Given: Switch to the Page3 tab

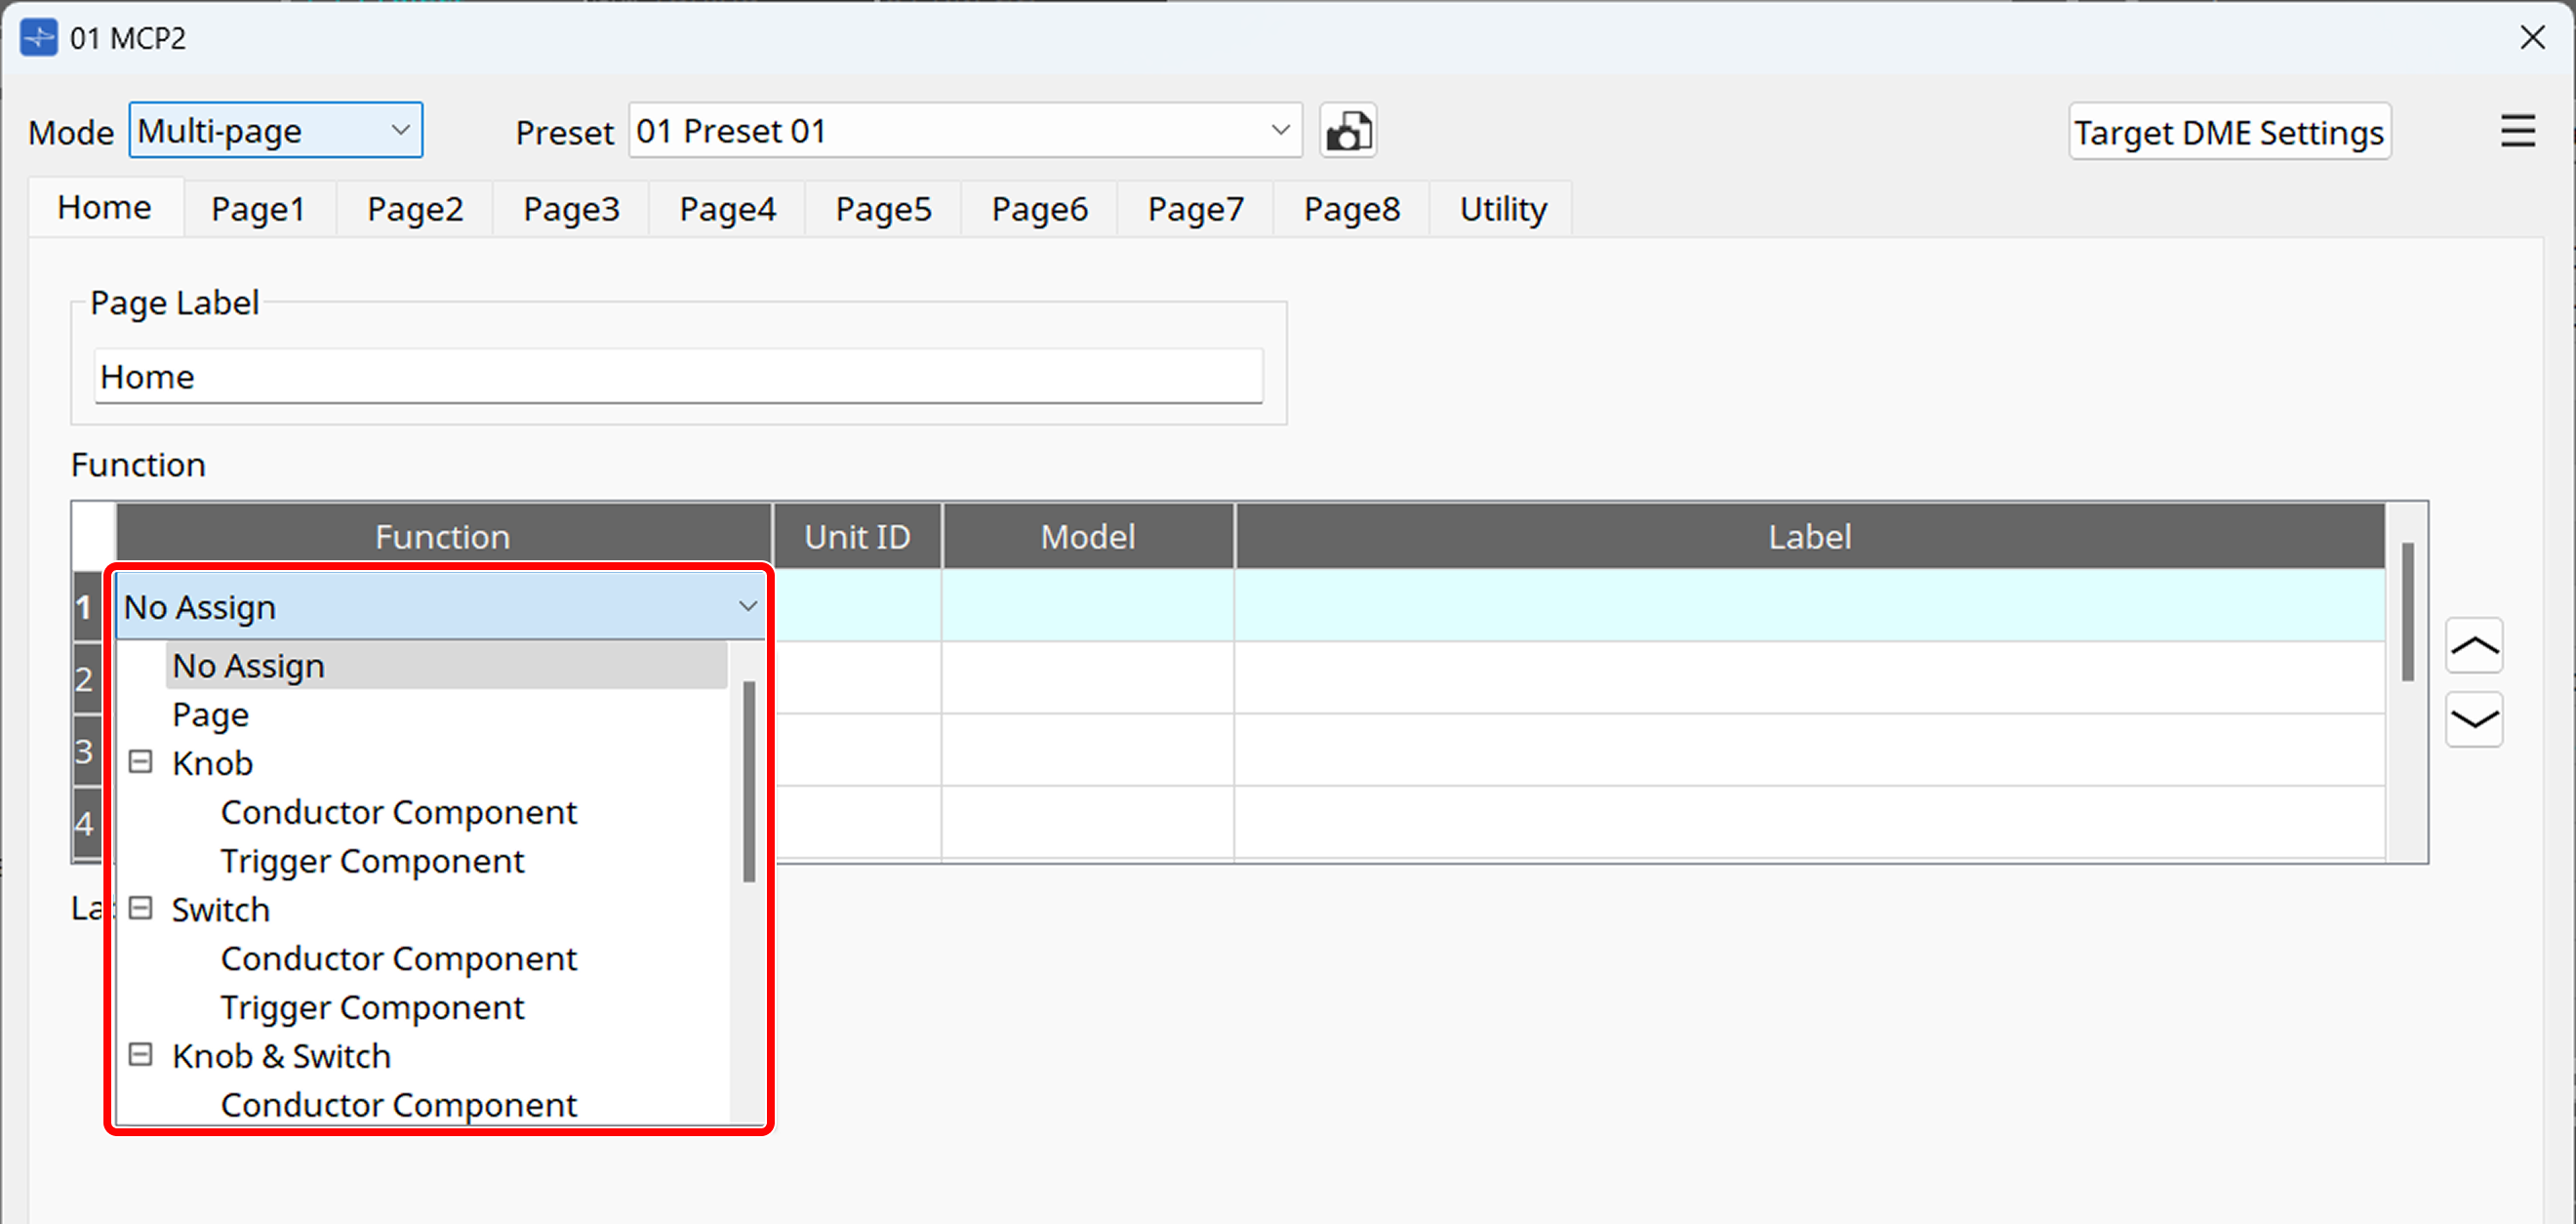Looking at the screenshot, I should (571, 208).
